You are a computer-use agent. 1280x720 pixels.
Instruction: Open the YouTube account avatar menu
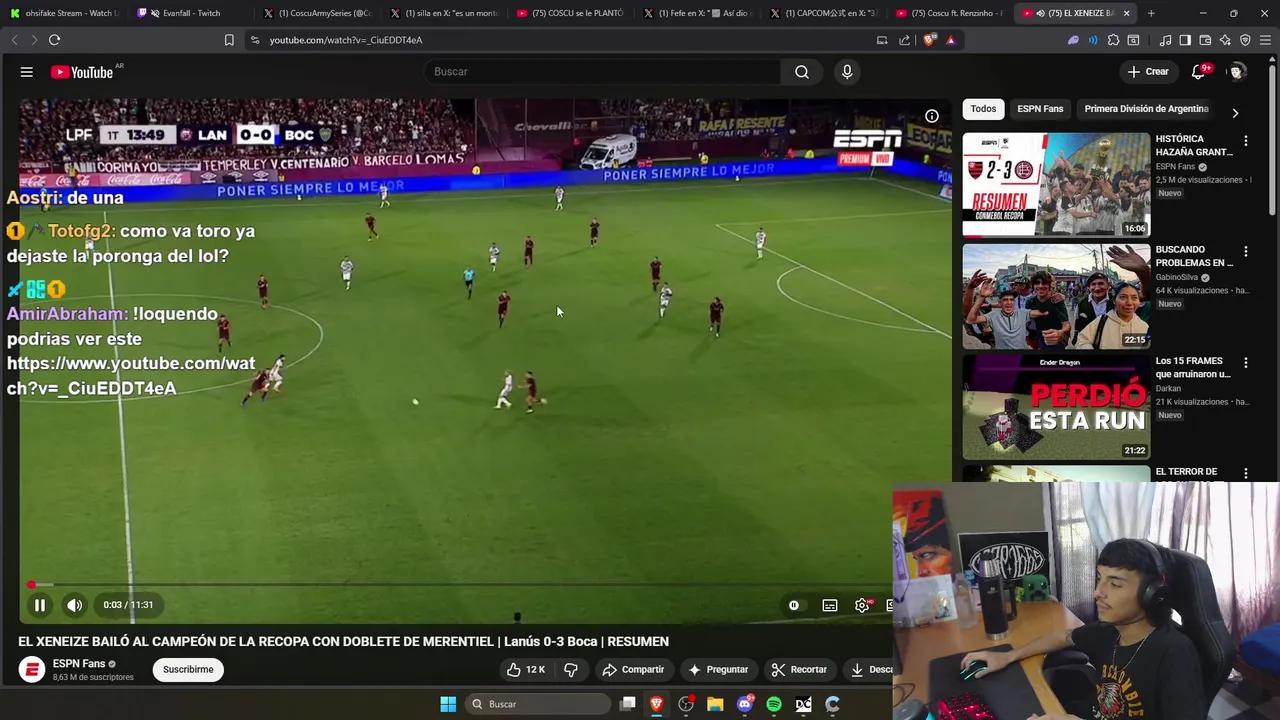[1237, 72]
